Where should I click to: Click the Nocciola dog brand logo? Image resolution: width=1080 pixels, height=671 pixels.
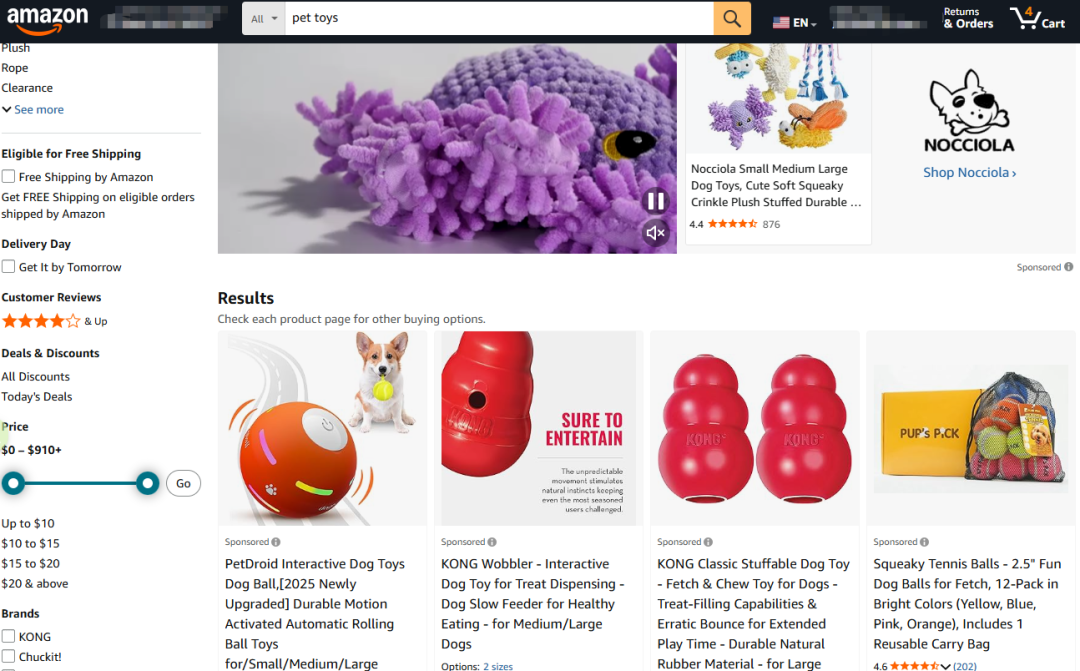point(969,111)
